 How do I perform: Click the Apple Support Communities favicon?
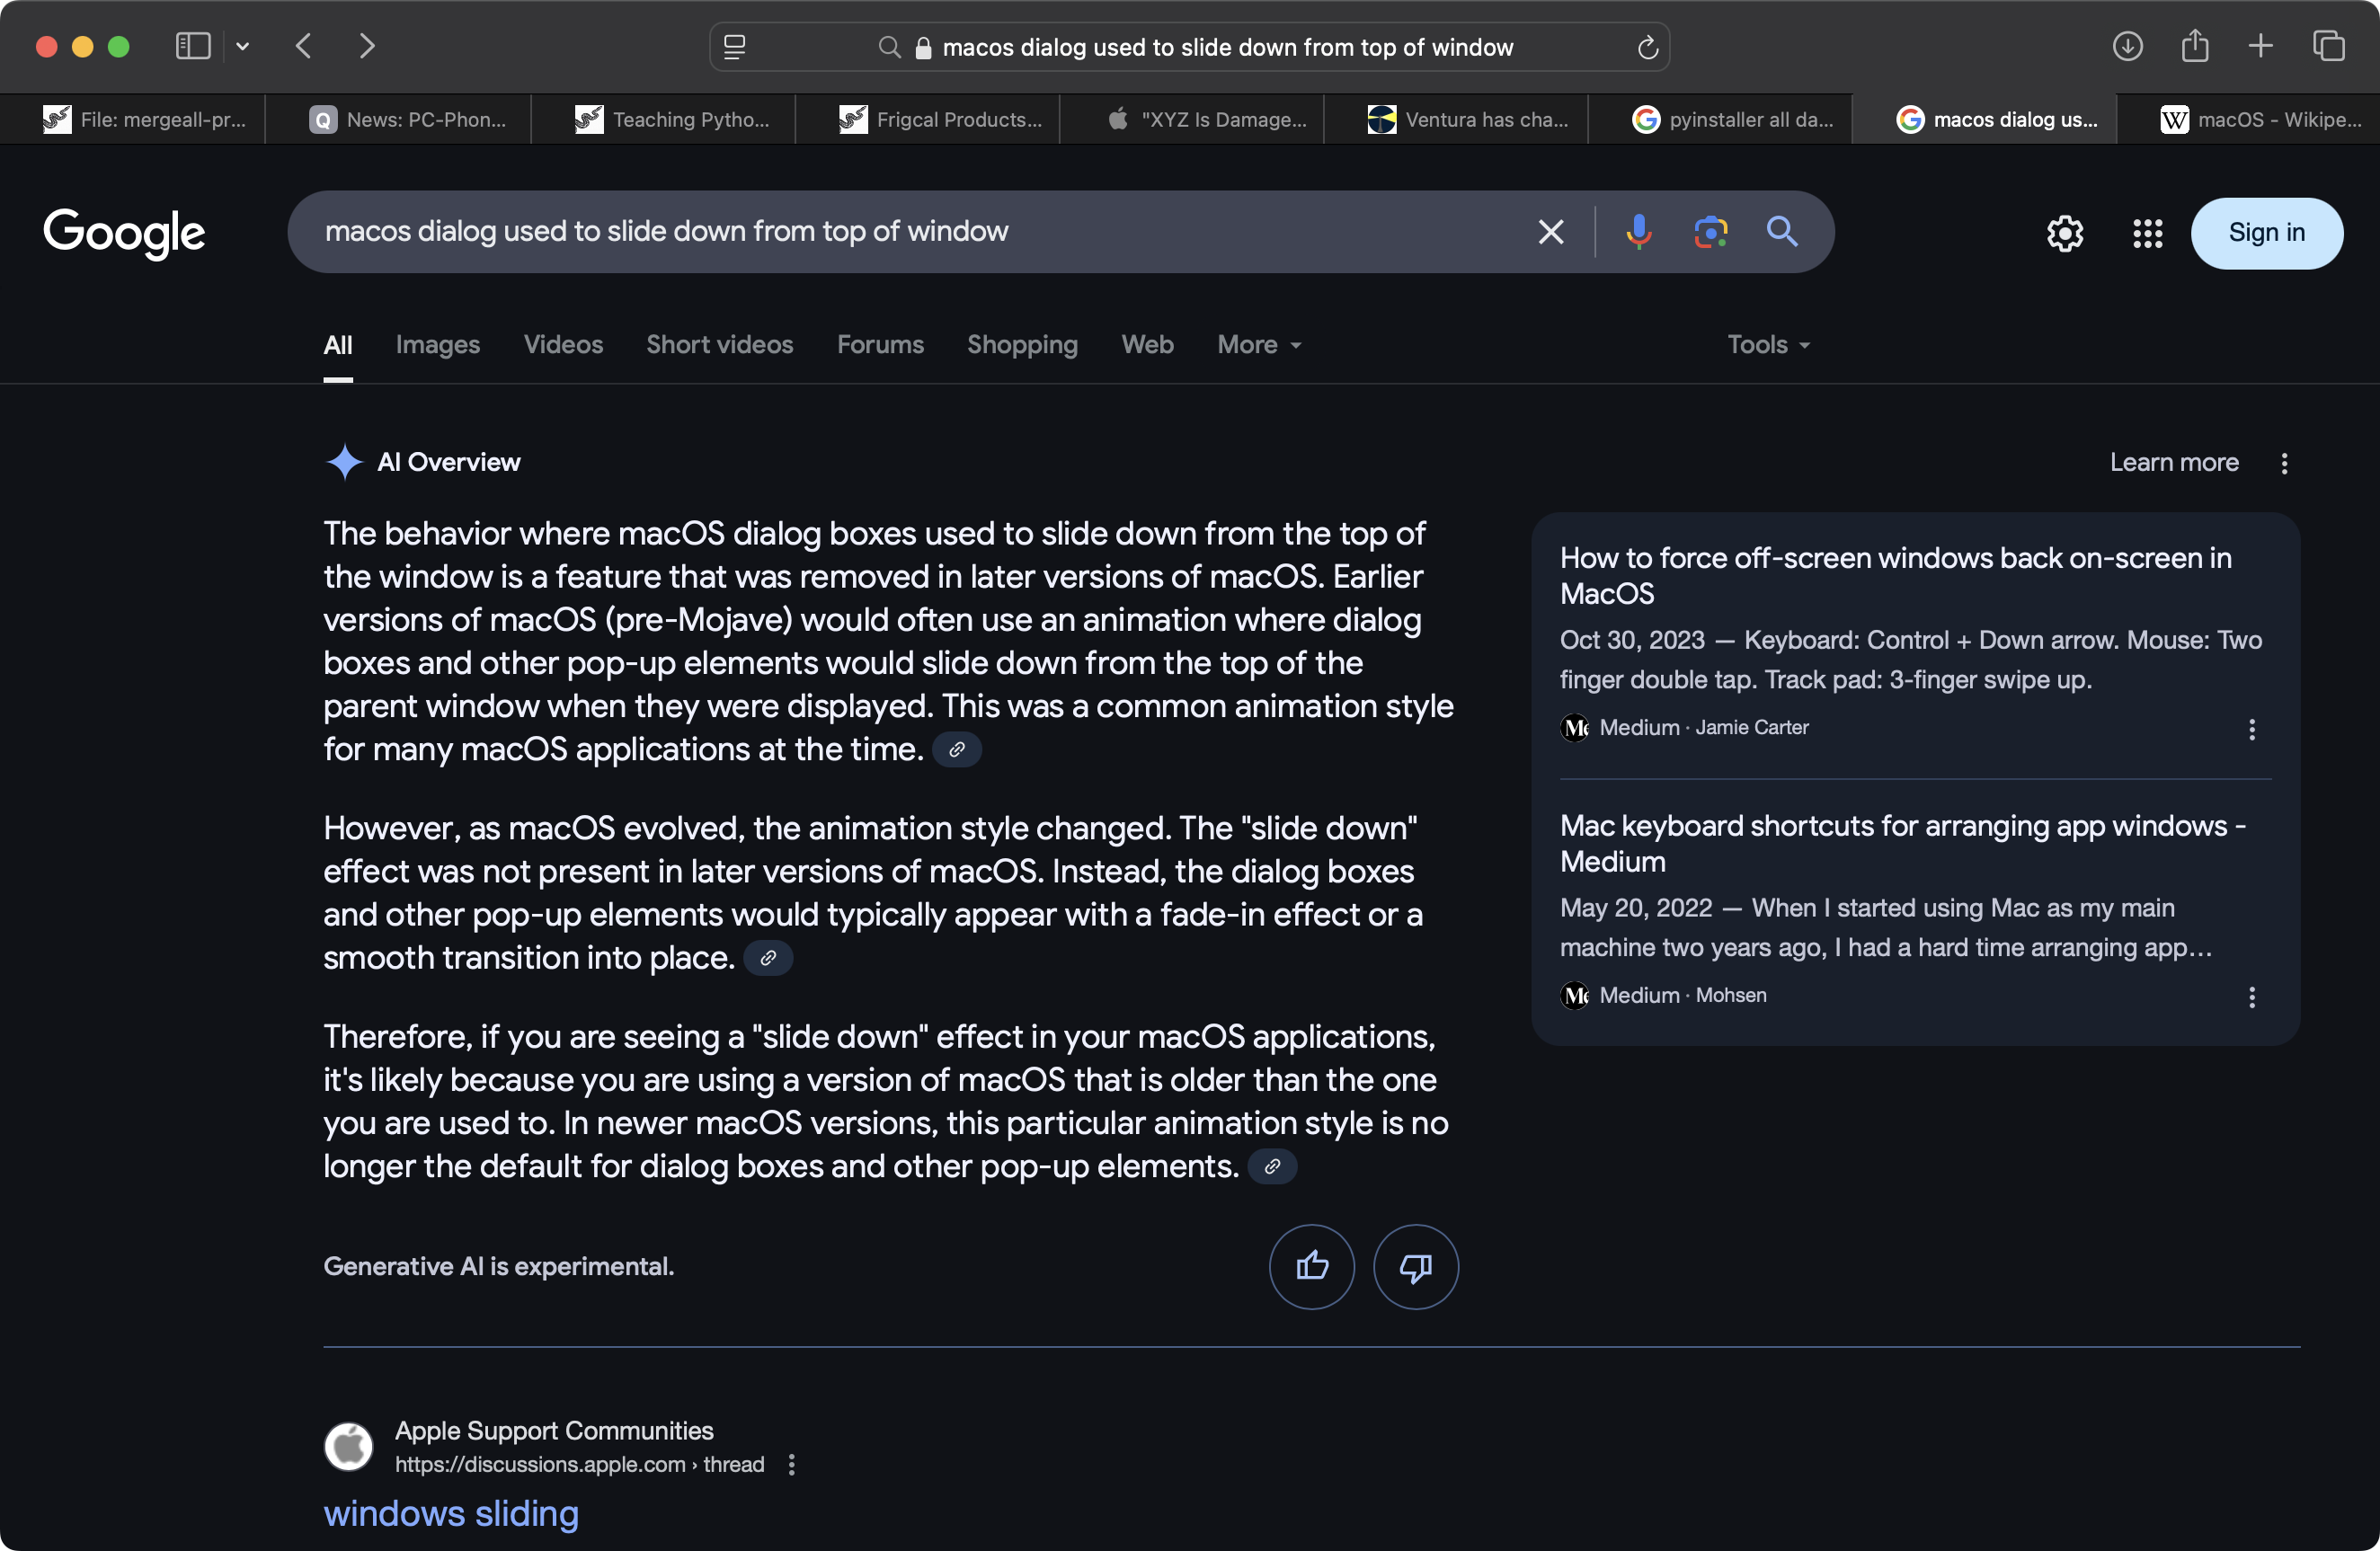click(x=349, y=1446)
